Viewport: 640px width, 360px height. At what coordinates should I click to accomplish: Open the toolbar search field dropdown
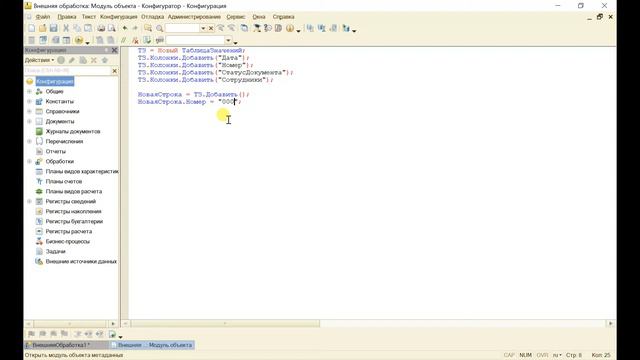pyautogui.click(x=203, y=28)
